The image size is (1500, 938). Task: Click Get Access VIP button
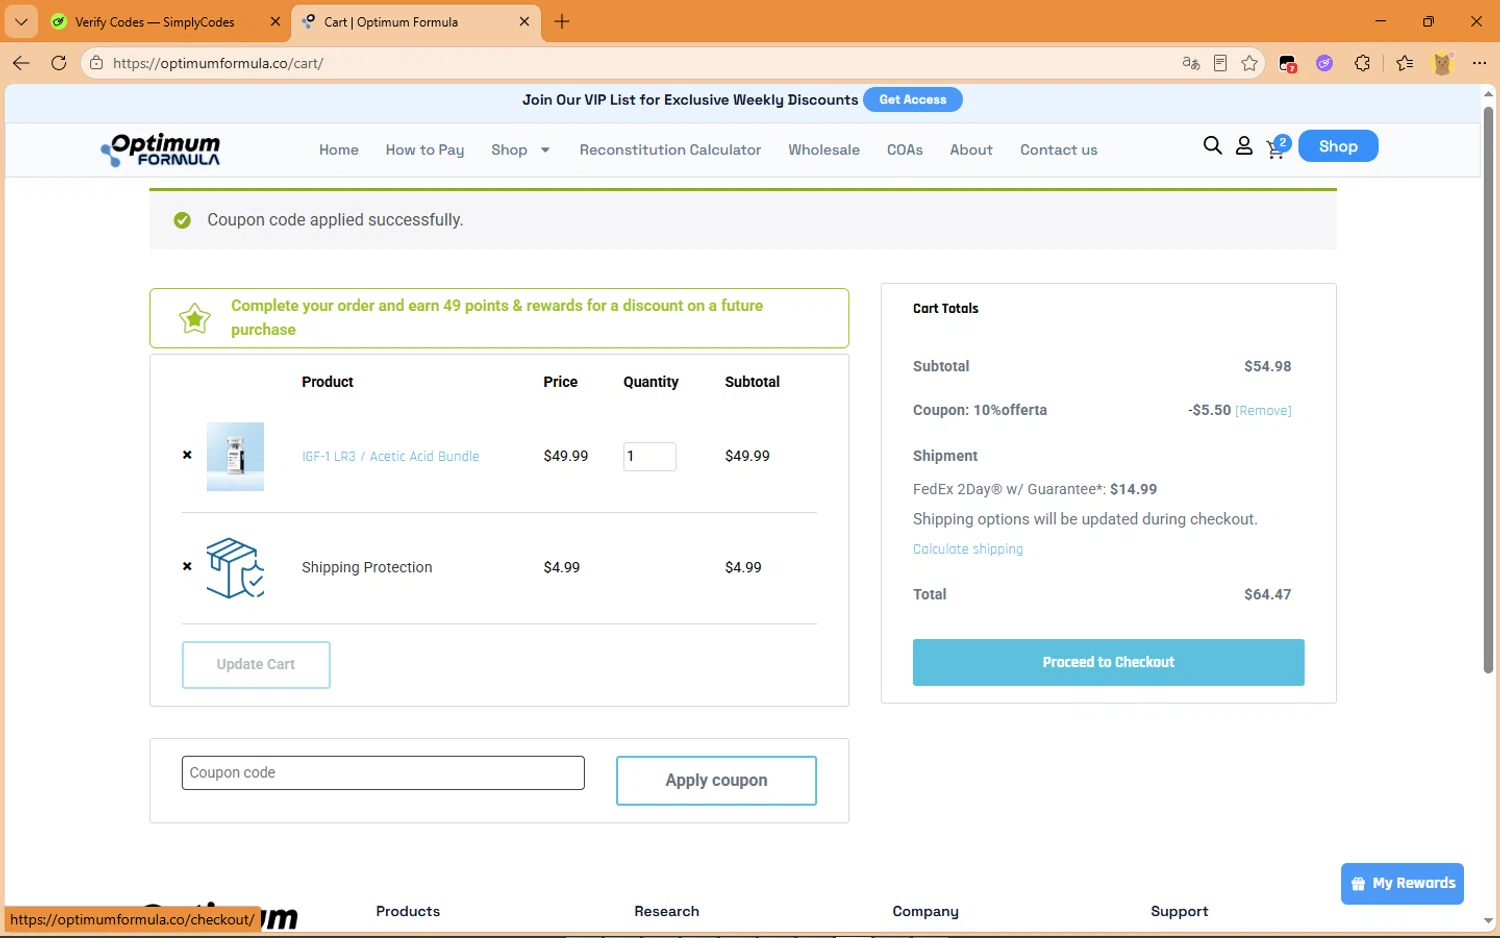[x=912, y=100]
